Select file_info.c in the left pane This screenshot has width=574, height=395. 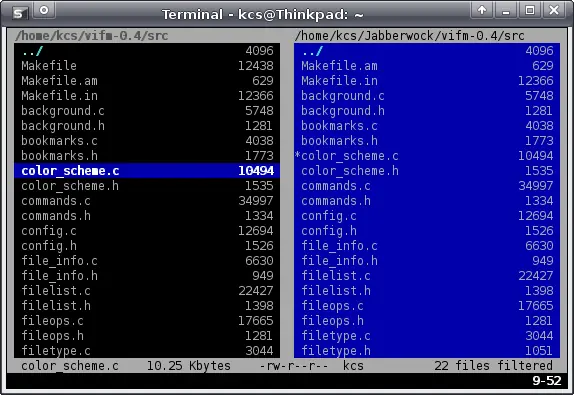147,261
